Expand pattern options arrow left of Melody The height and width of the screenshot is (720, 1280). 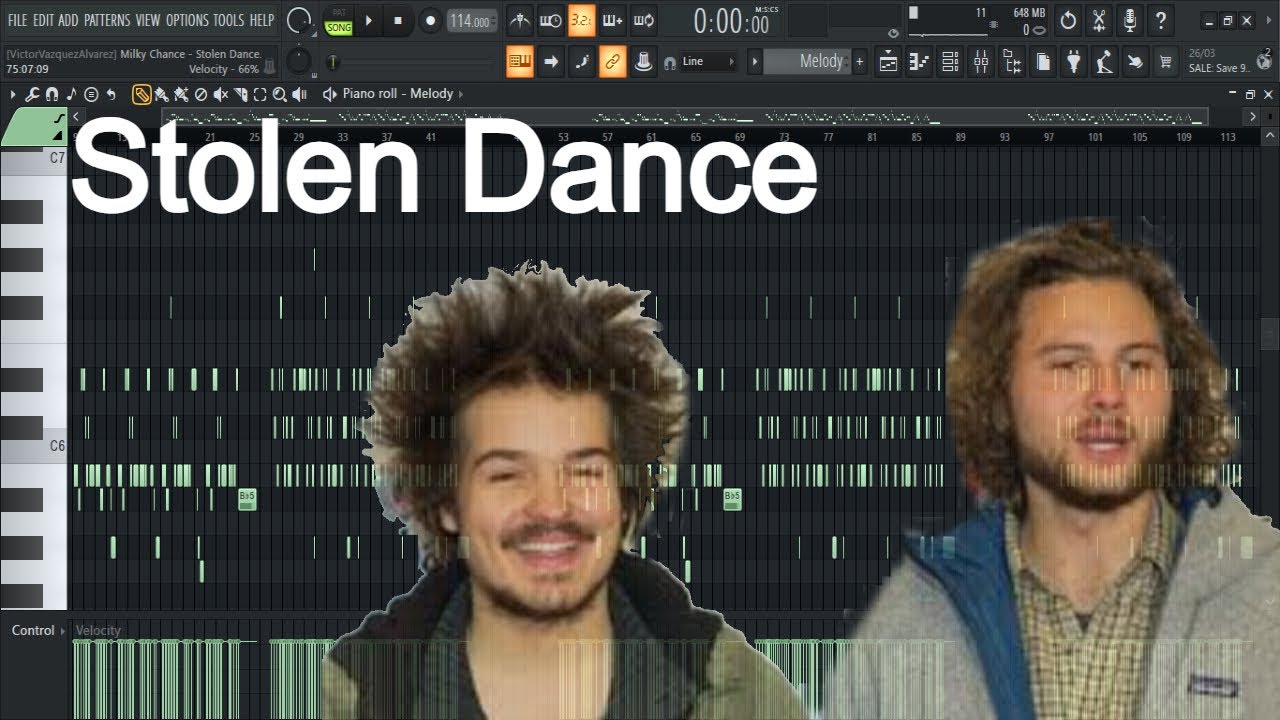(x=755, y=62)
